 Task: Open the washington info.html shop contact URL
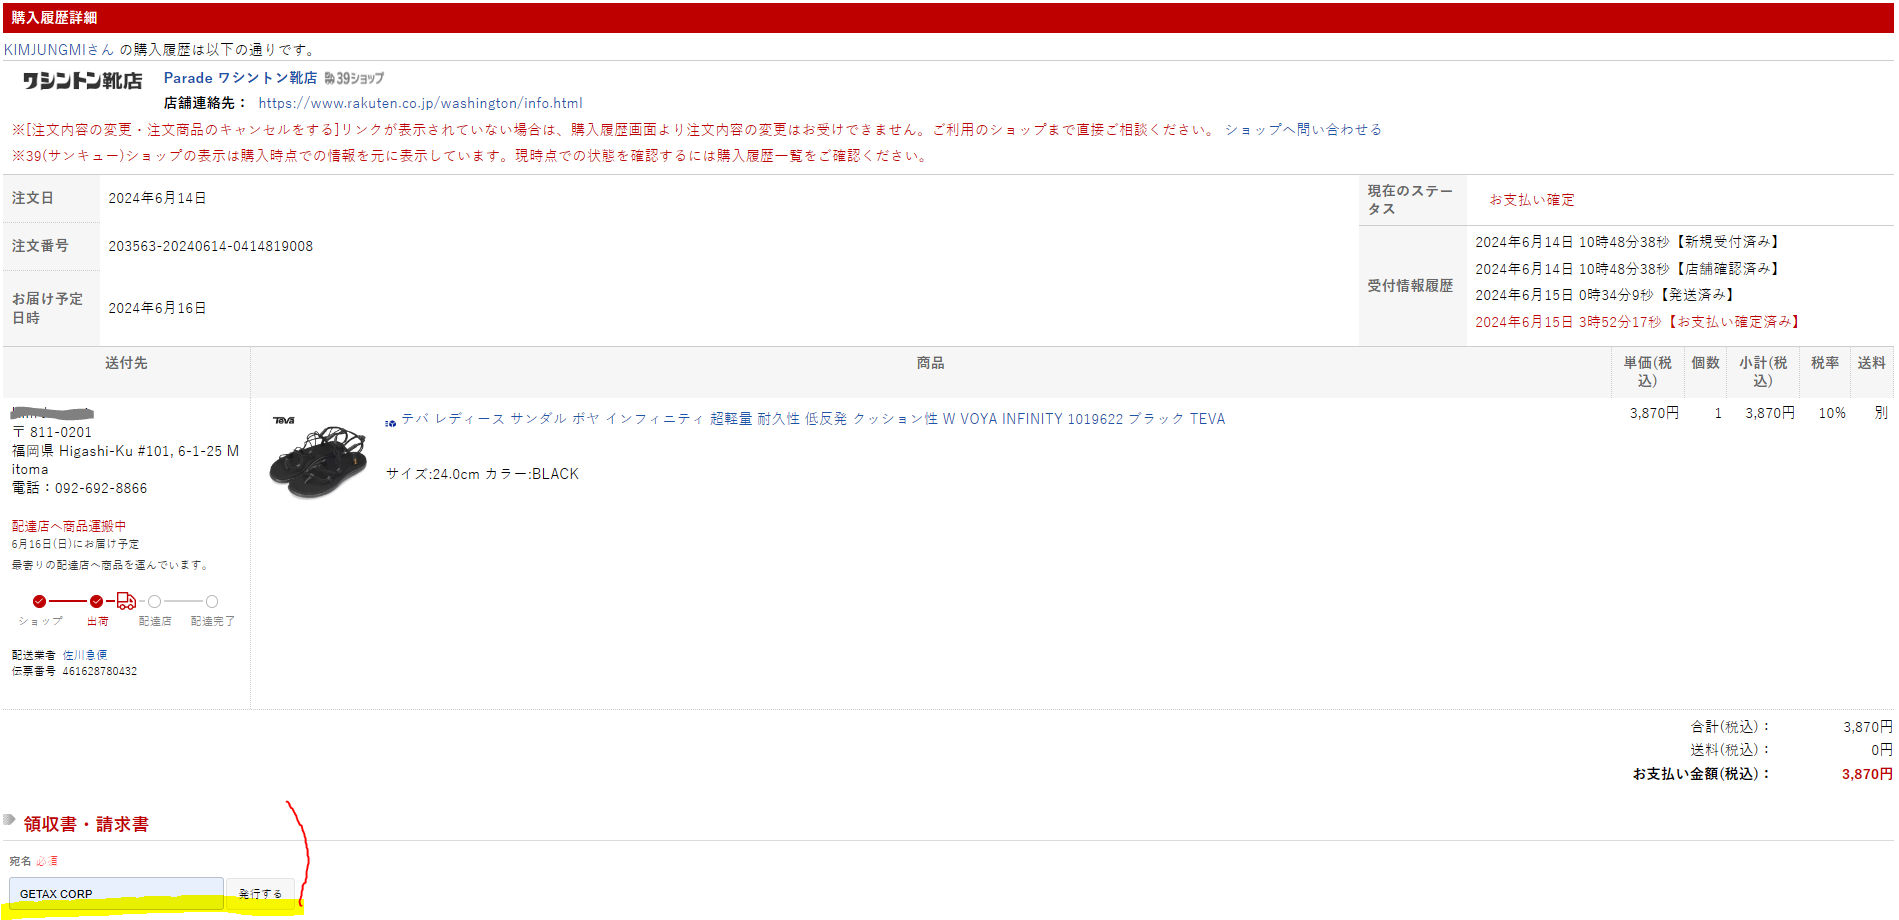coord(420,103)
